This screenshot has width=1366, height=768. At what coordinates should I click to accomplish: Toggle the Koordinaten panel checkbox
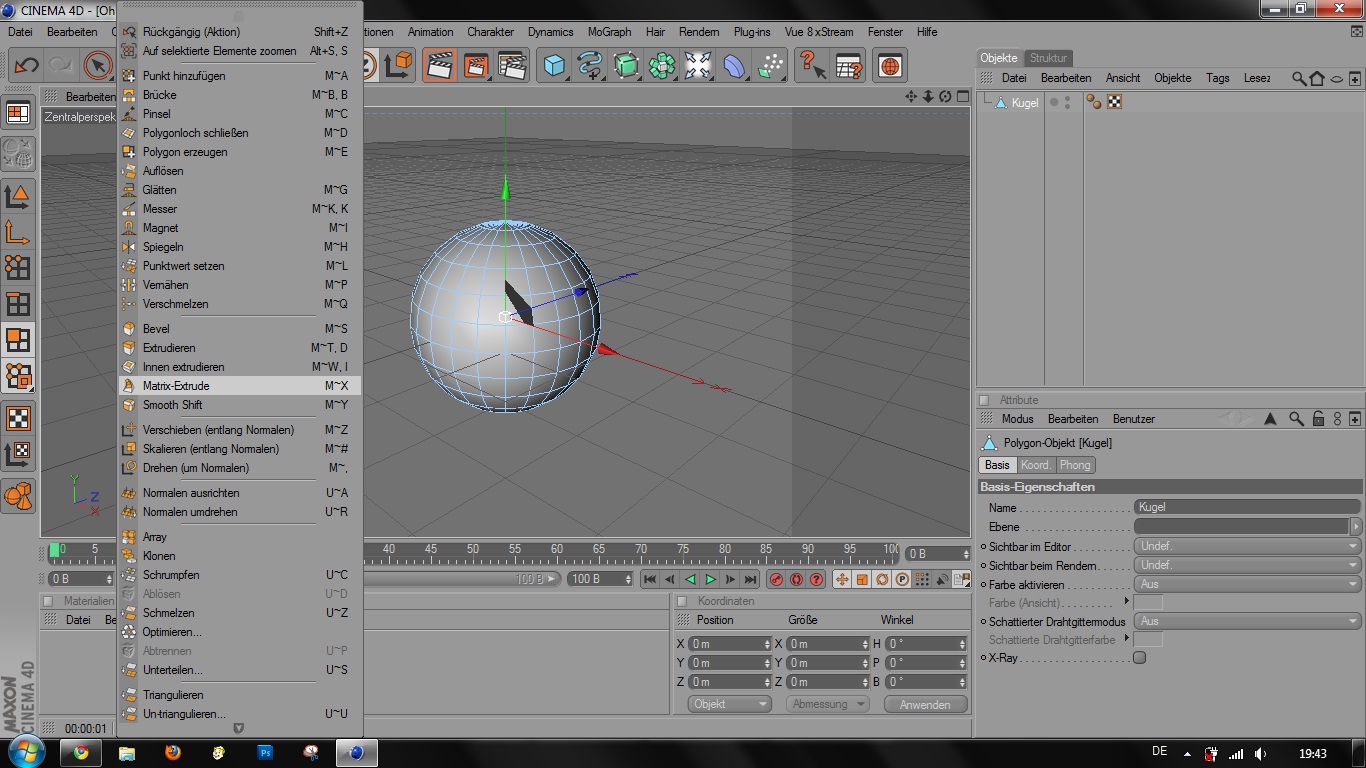coord(682,601)
